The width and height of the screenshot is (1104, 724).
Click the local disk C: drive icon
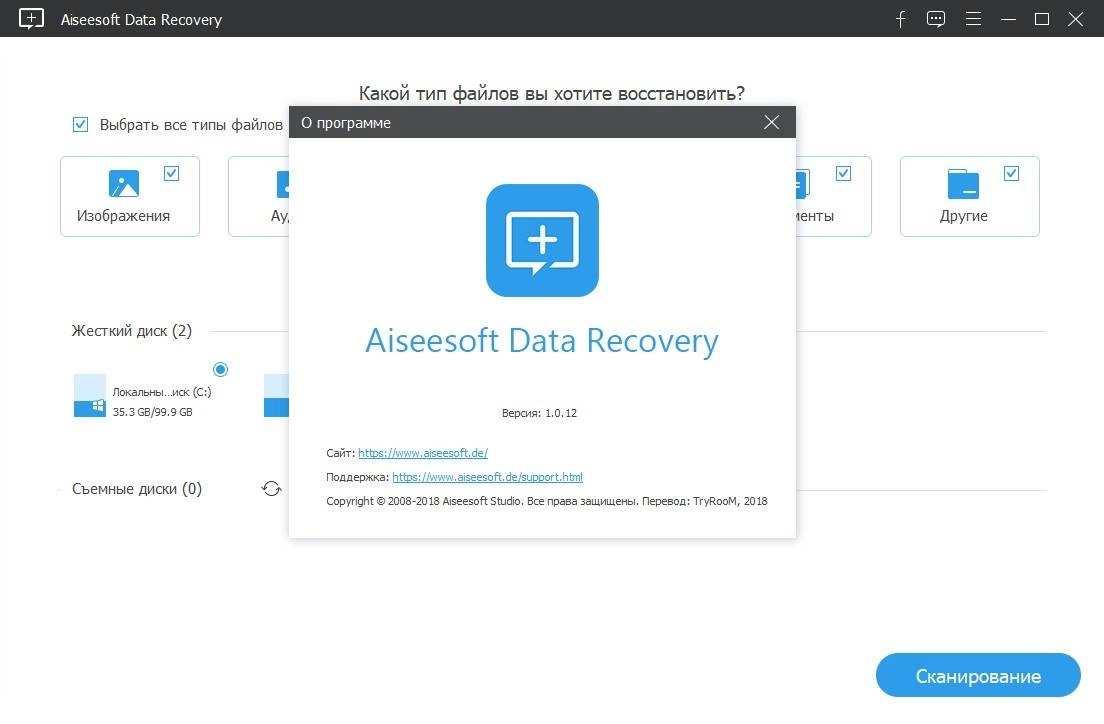coord(90,396)
